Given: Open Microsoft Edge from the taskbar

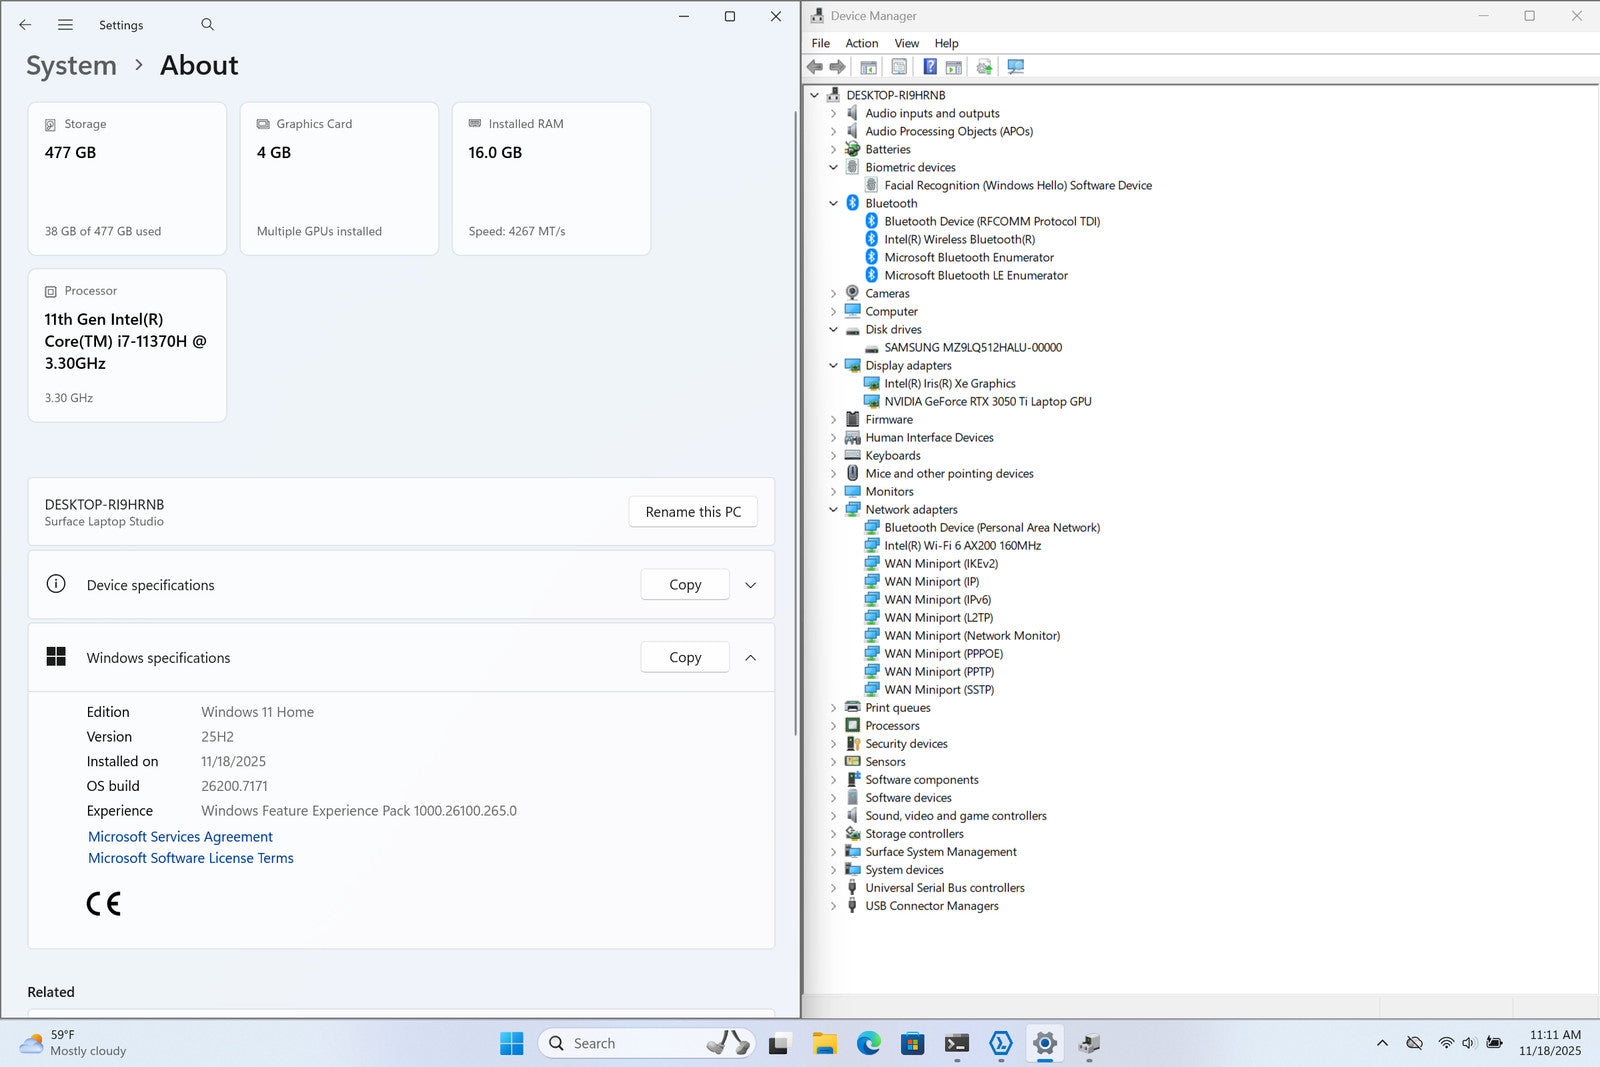Looking at the screenshot, I should coord(868,1044).
